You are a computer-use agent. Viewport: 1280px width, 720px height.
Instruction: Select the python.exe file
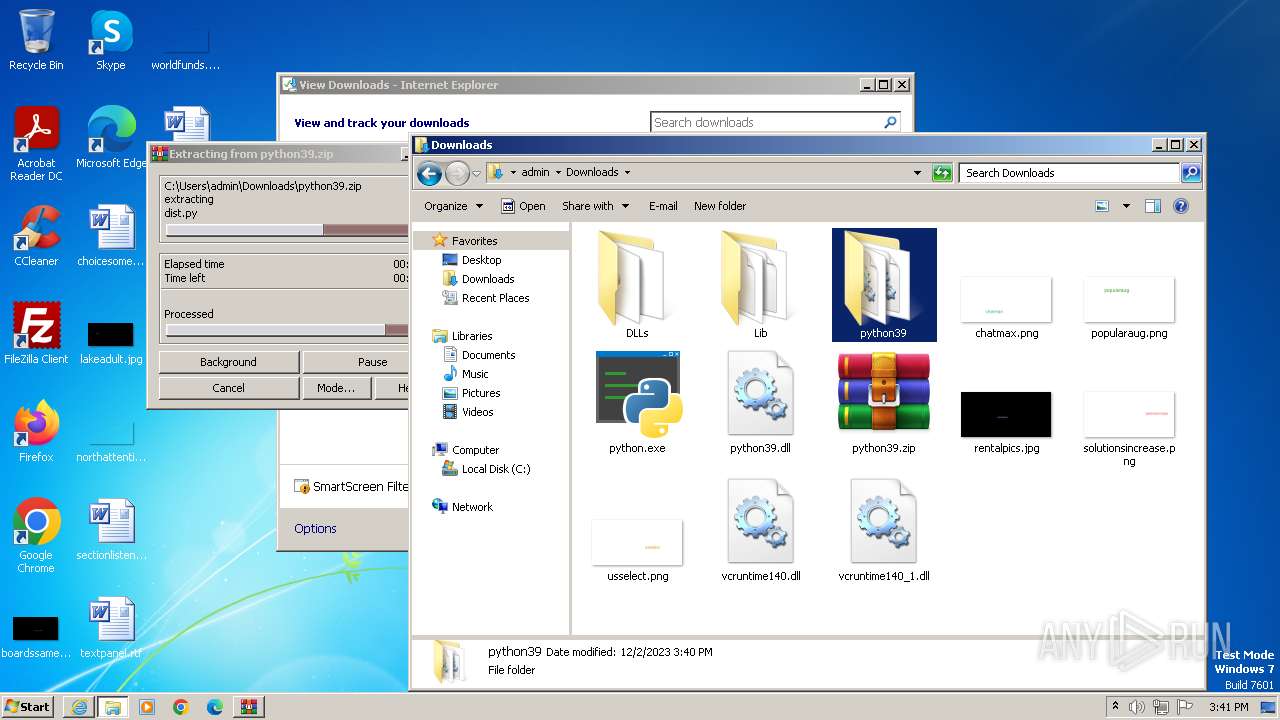[x=637, y=402]
